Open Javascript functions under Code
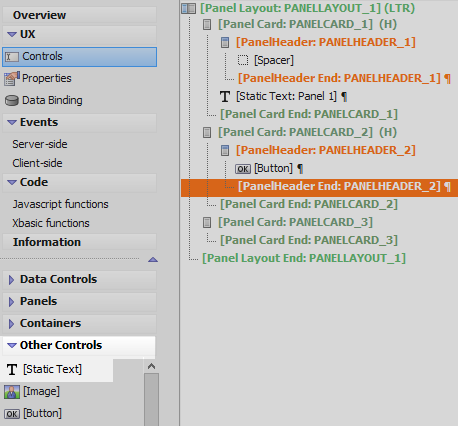458x426 pixels. (x=60, y=204)
